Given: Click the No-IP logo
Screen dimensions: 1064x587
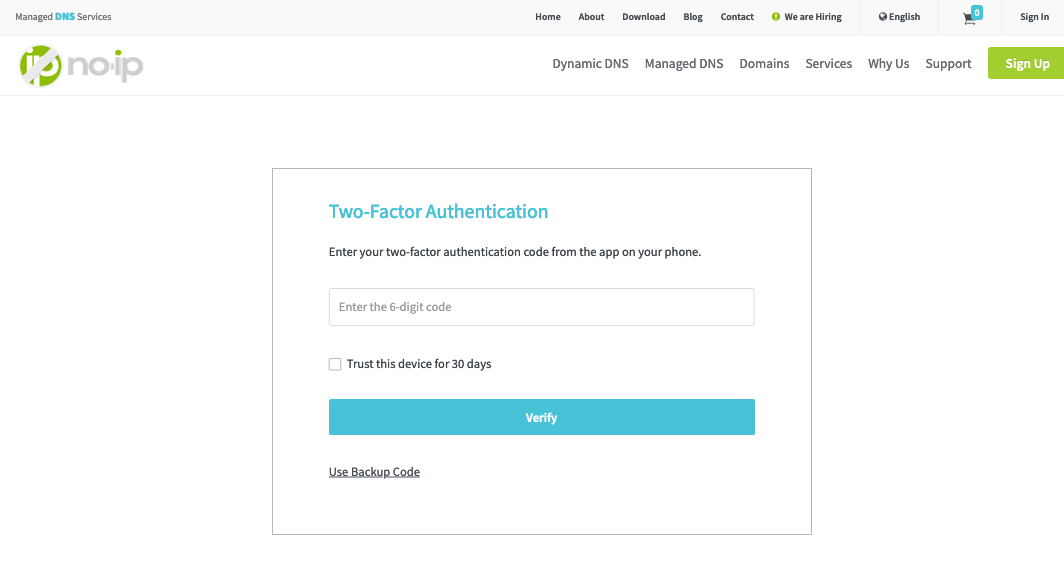Looking at the screenshot, I should coord(80,63).
